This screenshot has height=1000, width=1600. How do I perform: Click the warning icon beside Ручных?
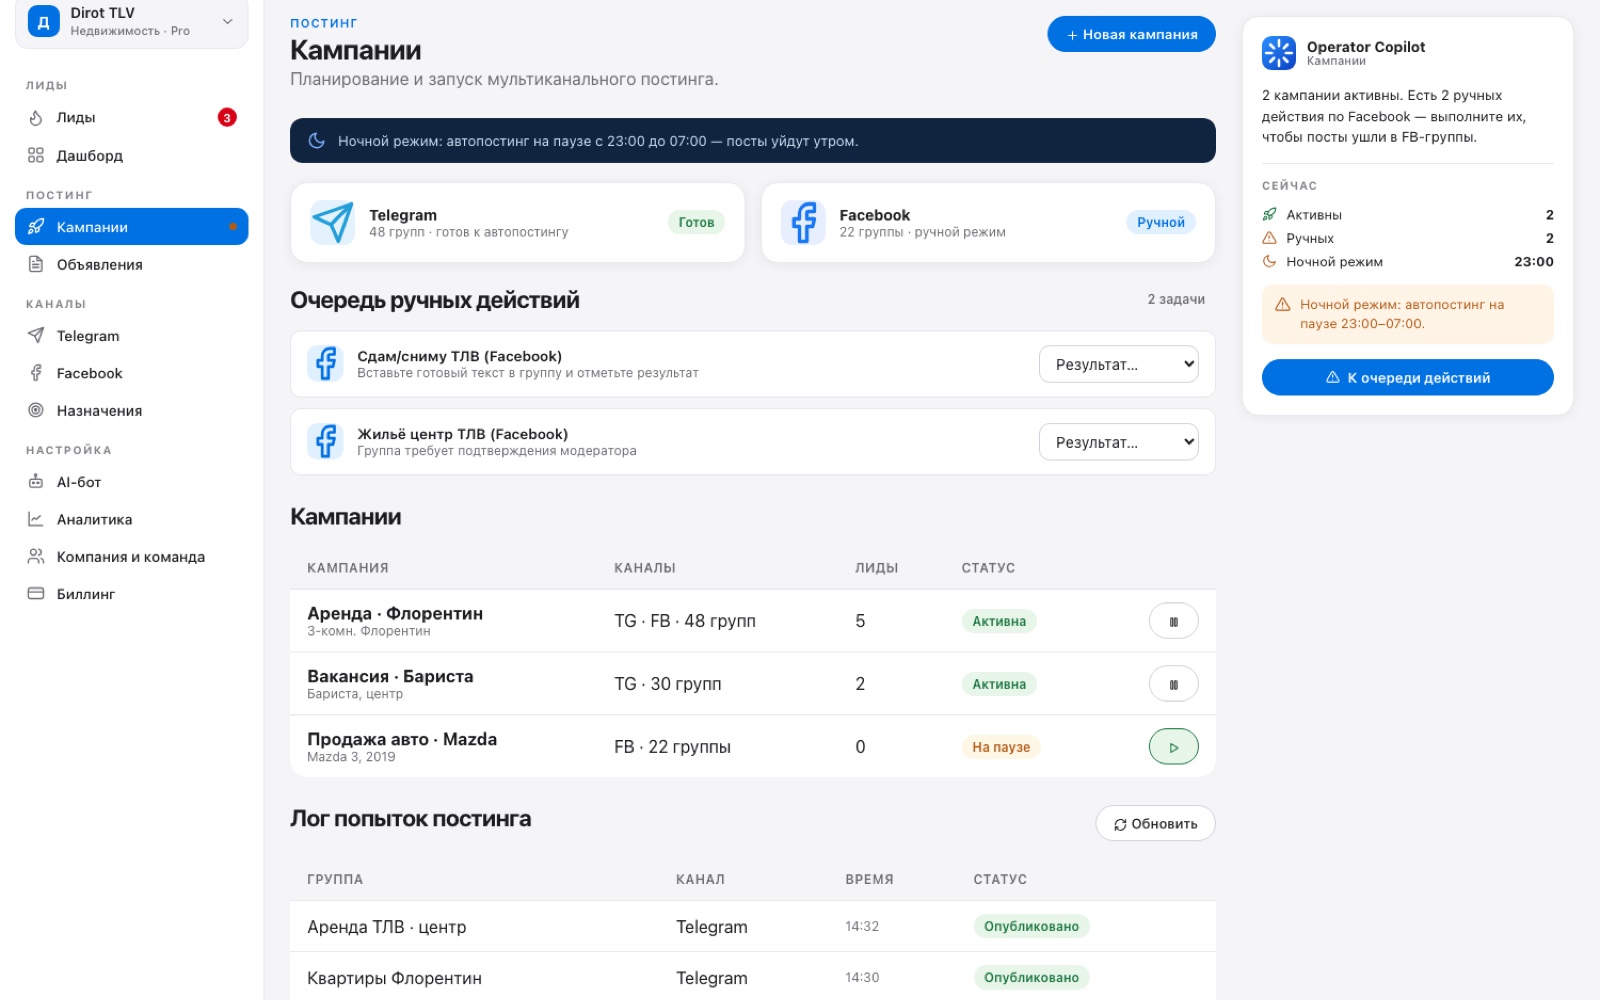(x=1269, y=238)
